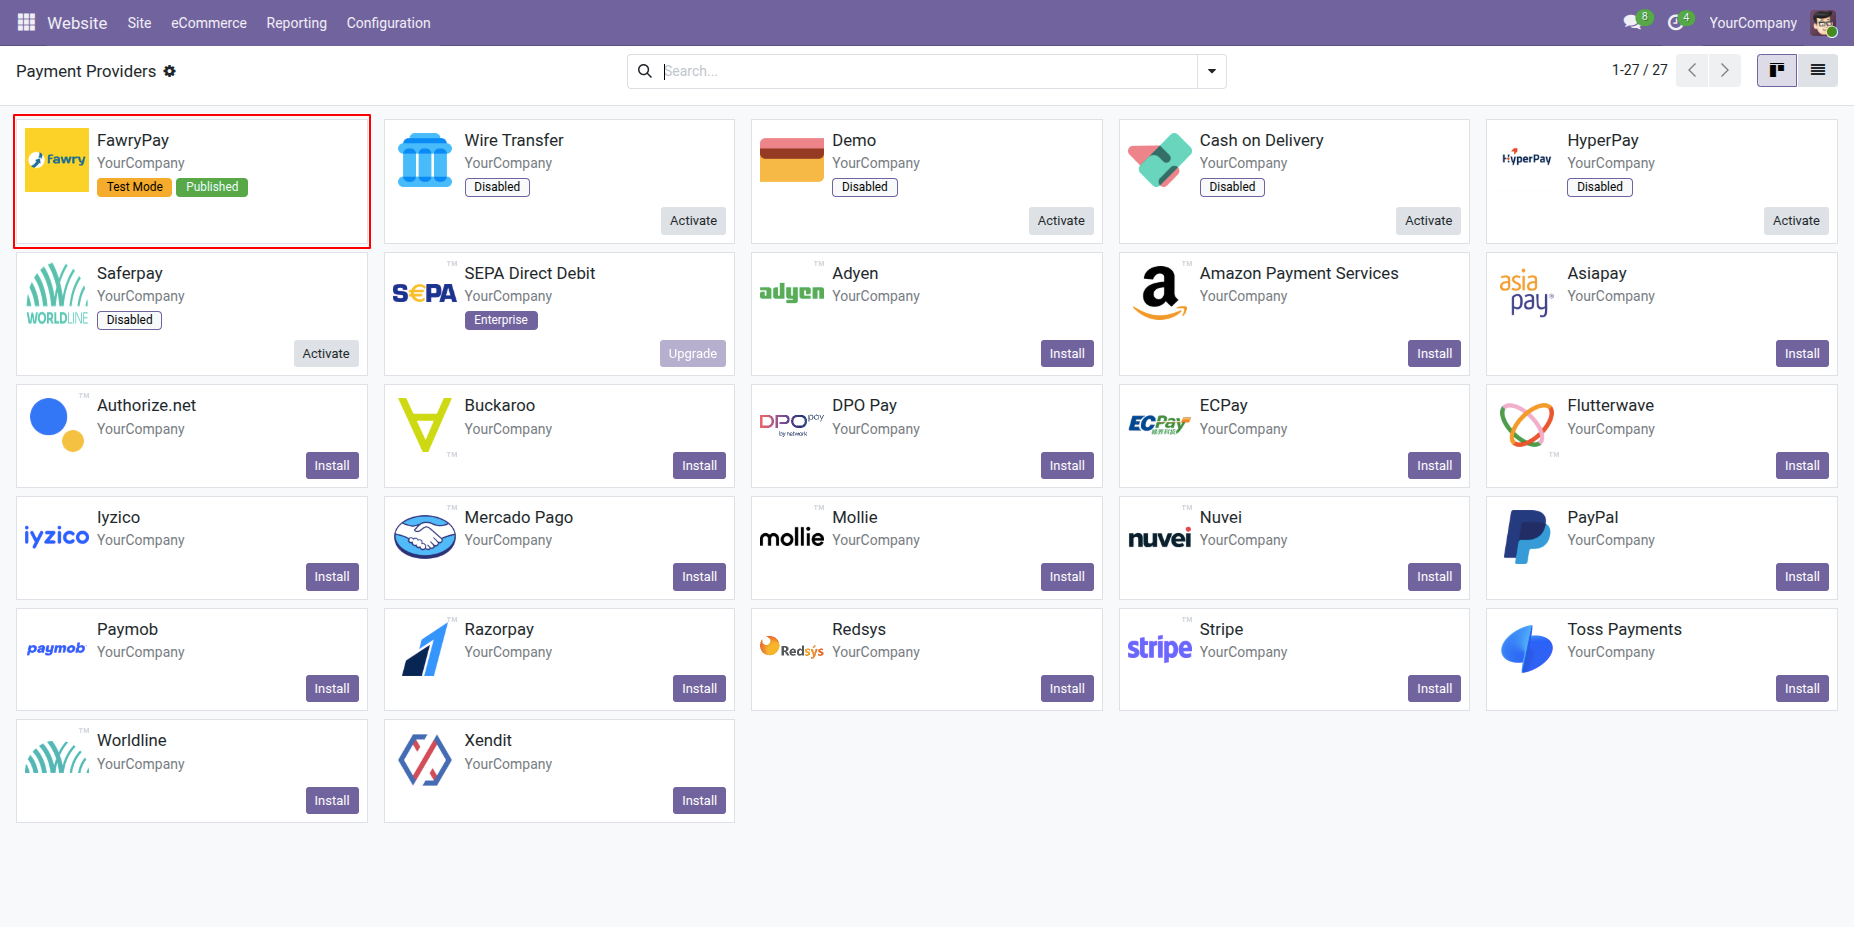The width and height of the screenshot is (1854, 927).
Task: Install the Adyen provider
Action: tap(1067, 354)
